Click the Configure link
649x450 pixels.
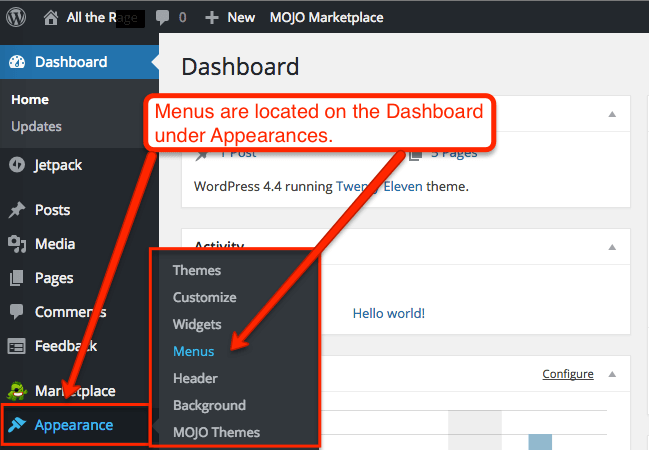(568, 374)
